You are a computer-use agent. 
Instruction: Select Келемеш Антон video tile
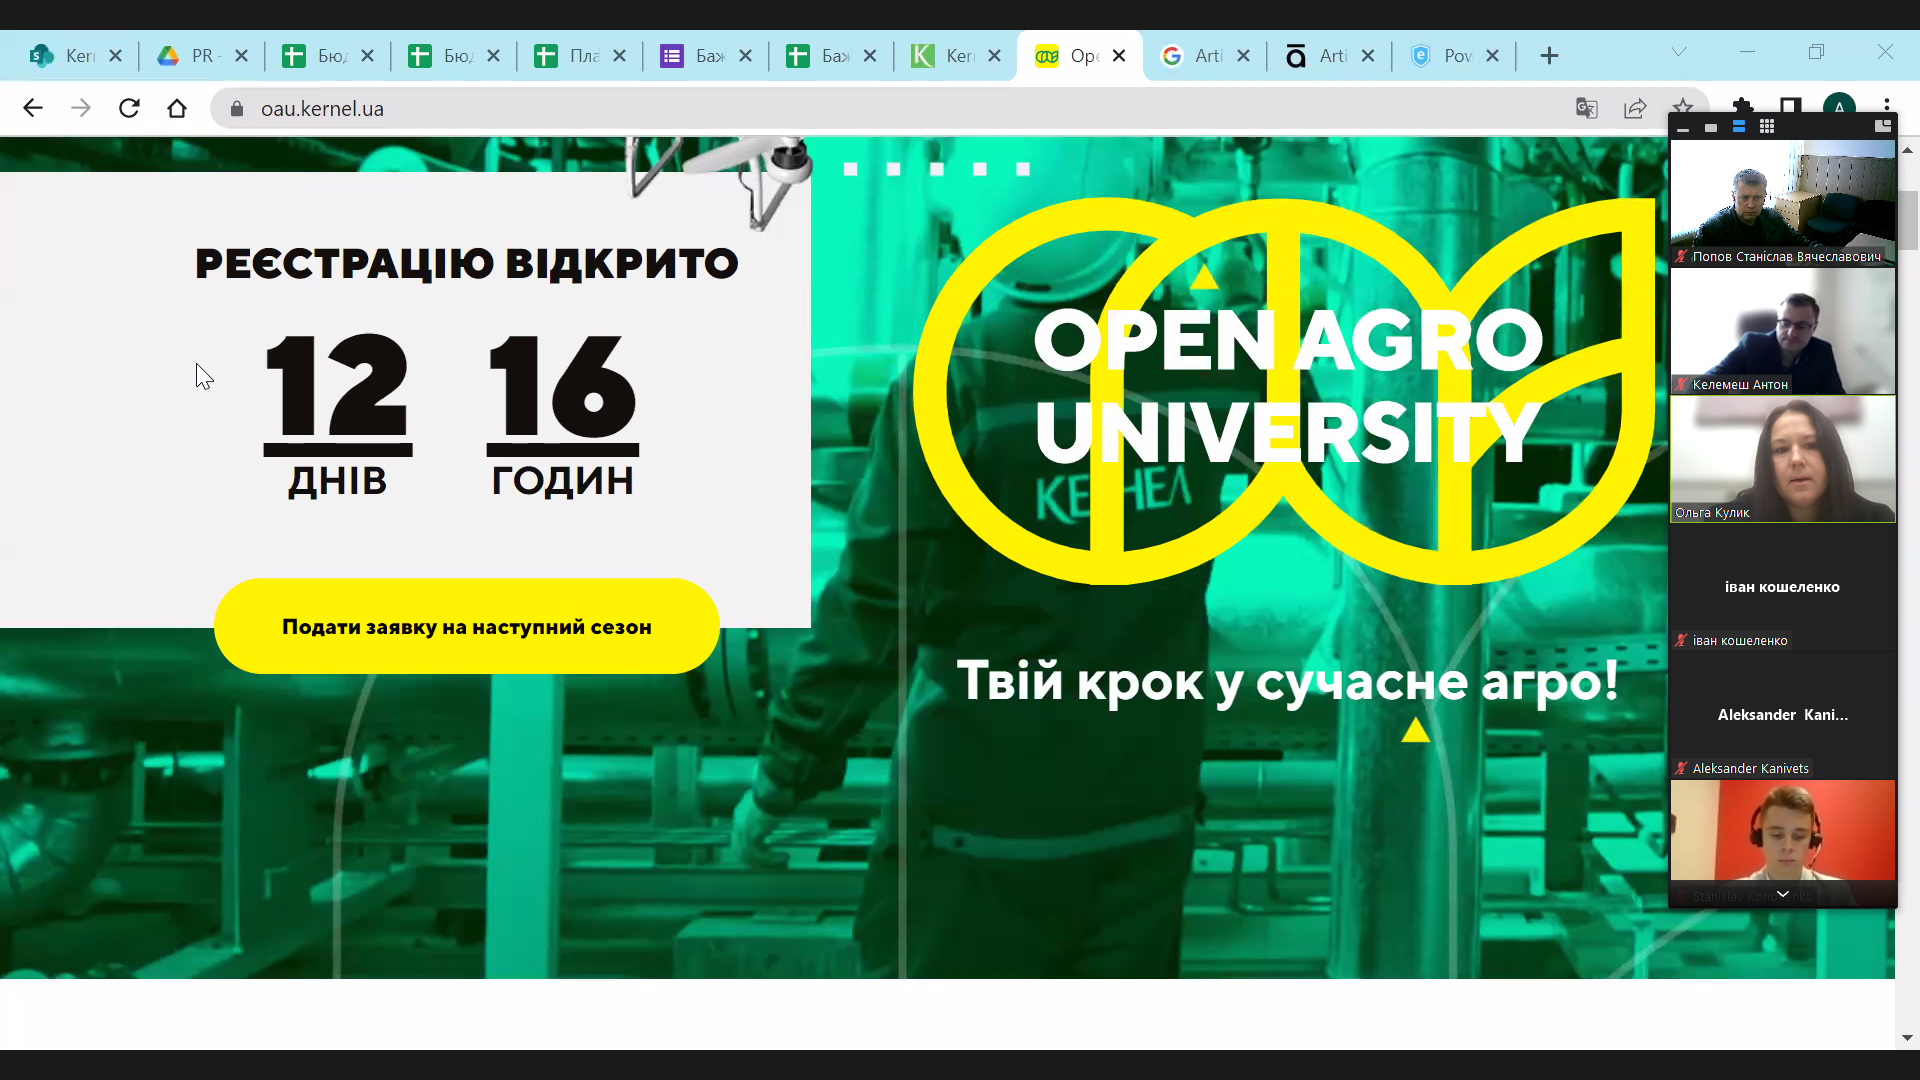coord(1783,331)
